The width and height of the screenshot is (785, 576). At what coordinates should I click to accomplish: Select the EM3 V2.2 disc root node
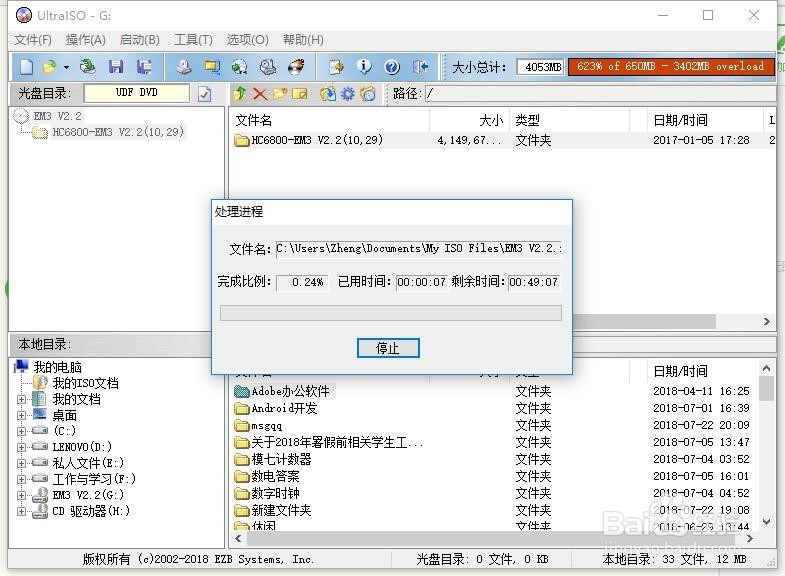(x=57, y=116)
